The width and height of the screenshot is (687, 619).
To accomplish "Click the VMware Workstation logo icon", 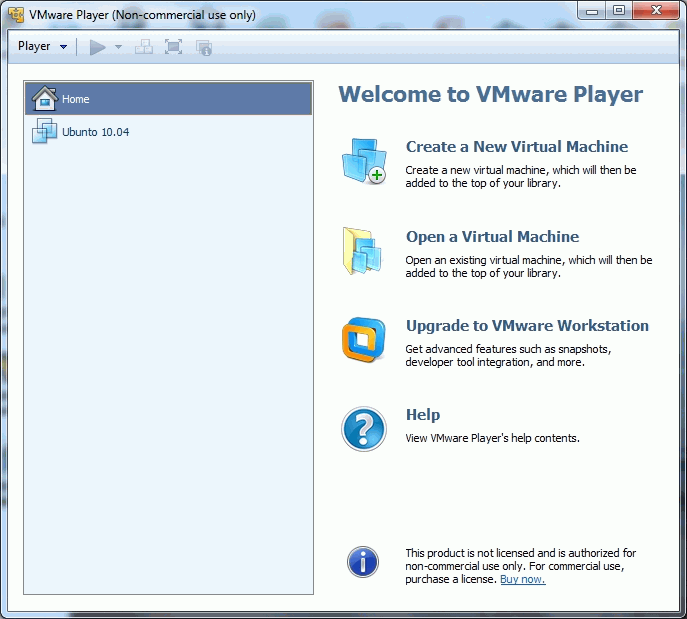I will point(364,340).
